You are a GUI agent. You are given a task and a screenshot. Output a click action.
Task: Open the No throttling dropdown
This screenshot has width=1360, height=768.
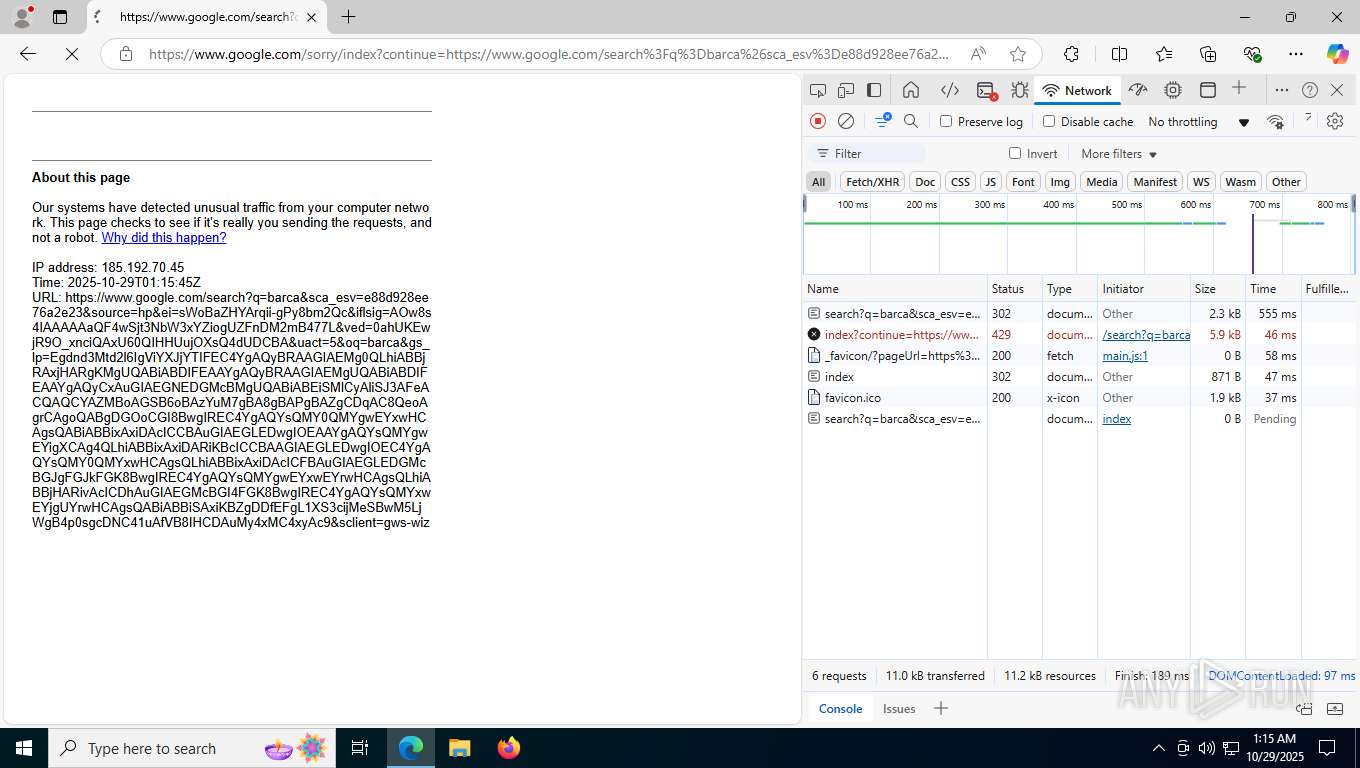(x=1198, y=122)
